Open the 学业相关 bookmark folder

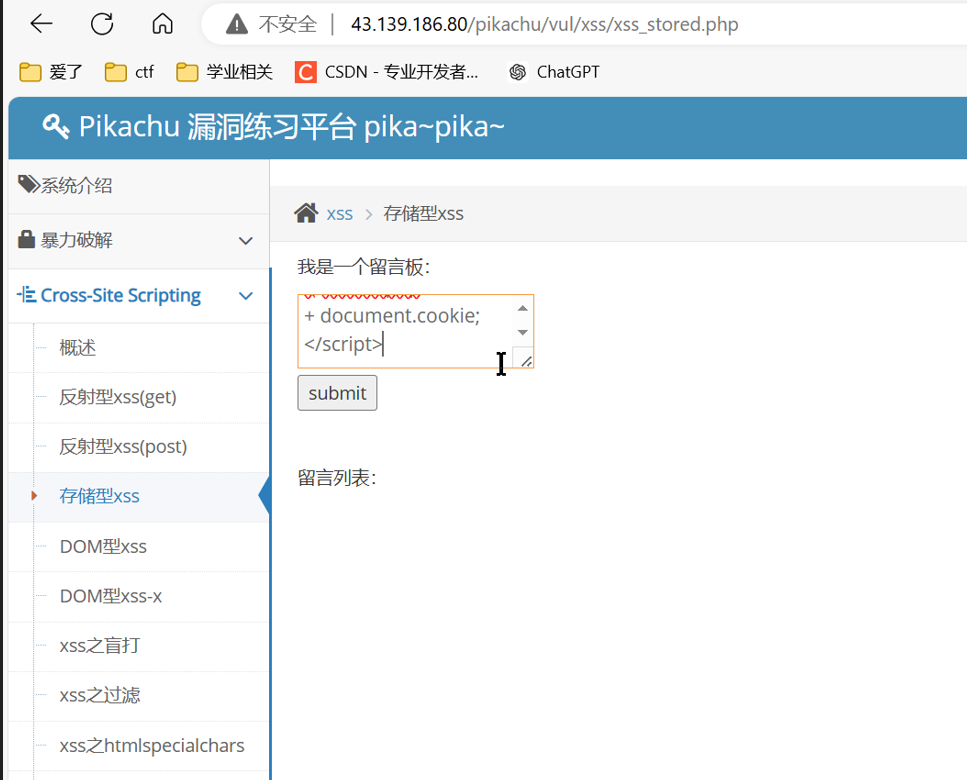point(224,72)
